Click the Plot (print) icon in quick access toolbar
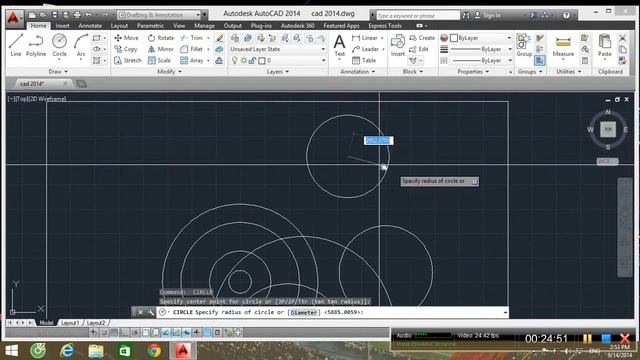This screenshot has width=640, height=360. click(77, 15)
